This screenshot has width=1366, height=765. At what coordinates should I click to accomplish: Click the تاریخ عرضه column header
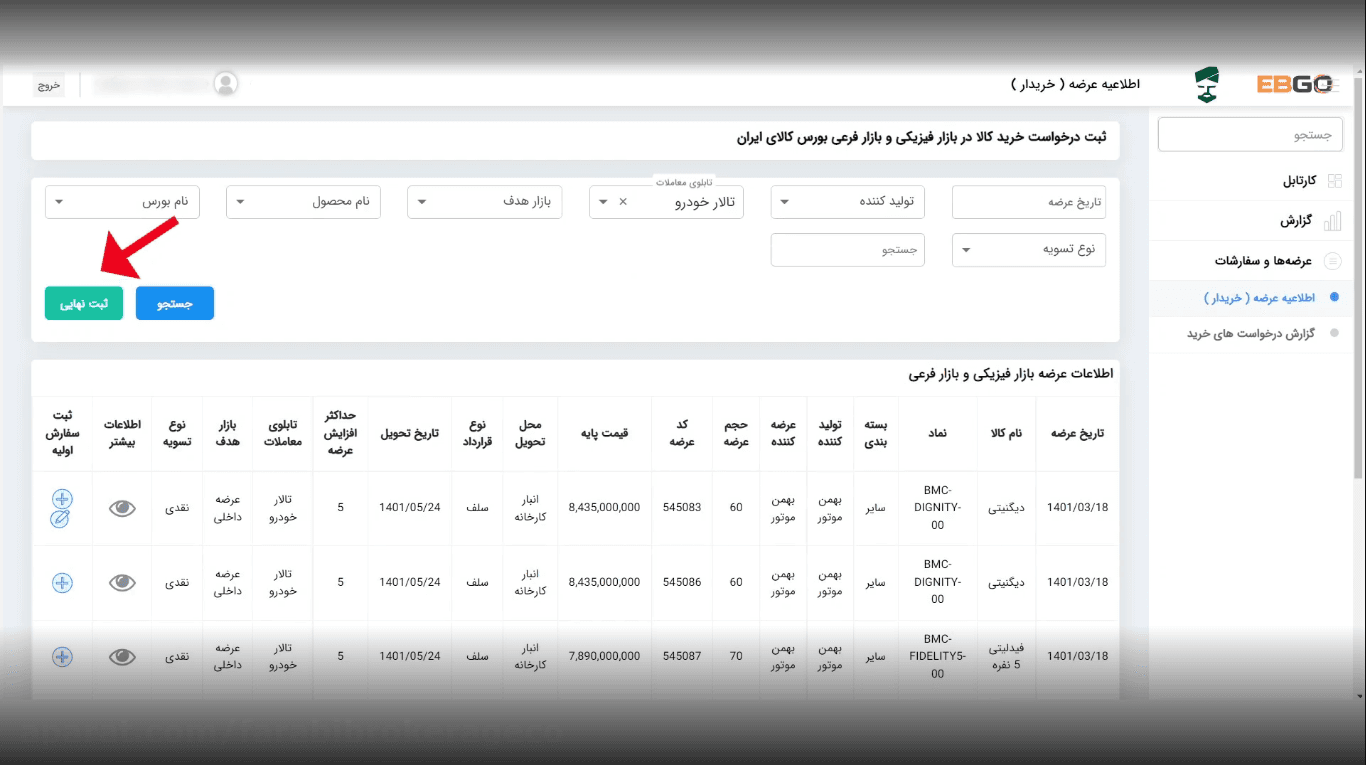click(1077, 434)
